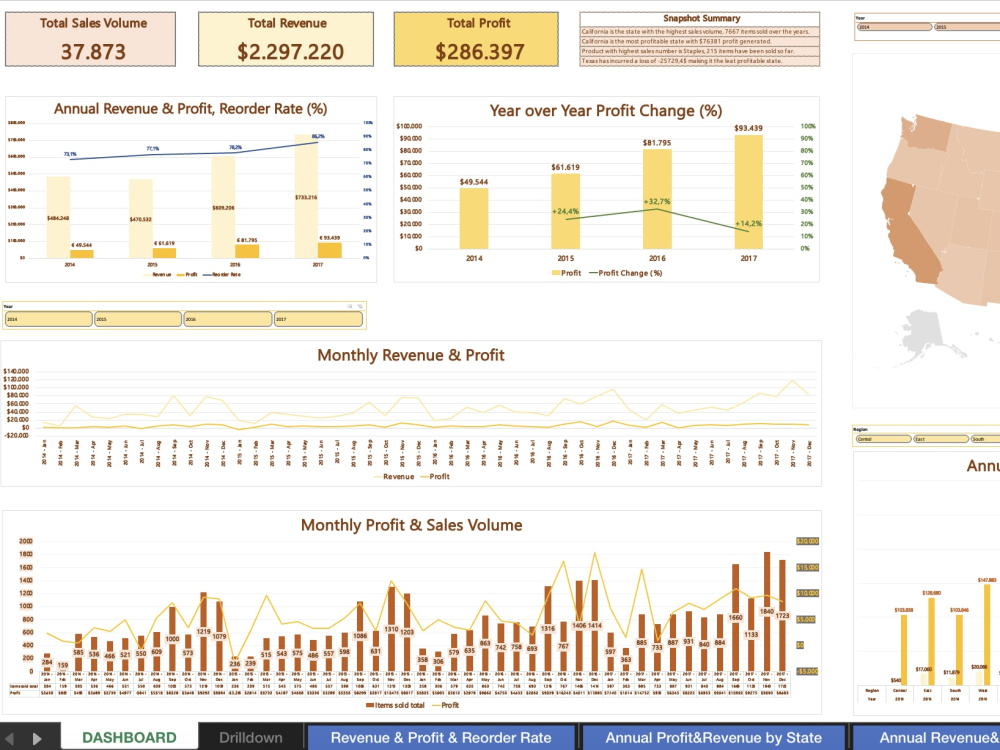1000x750 pixels.
Task: Select 2017 in the yellow Year slicer
Action: tap(318, 319)
